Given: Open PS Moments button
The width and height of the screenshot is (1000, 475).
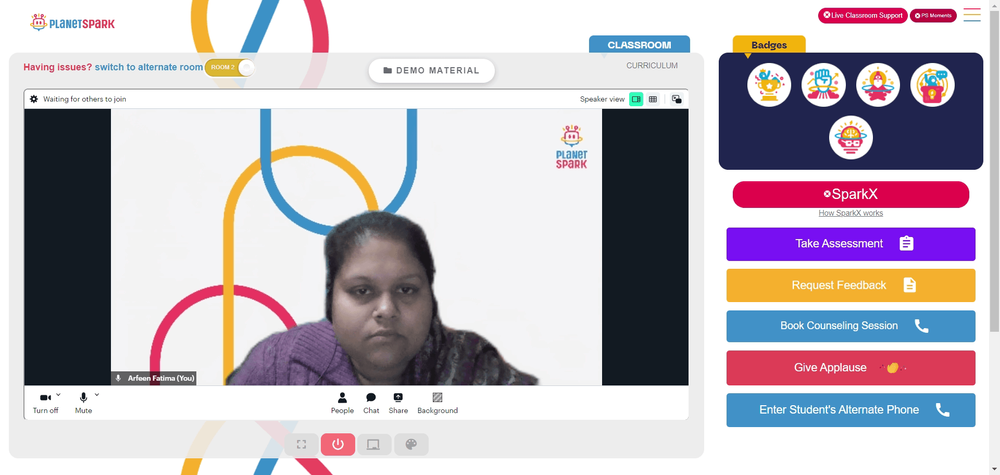Looking at the screenshot, I should pos(933,15).
